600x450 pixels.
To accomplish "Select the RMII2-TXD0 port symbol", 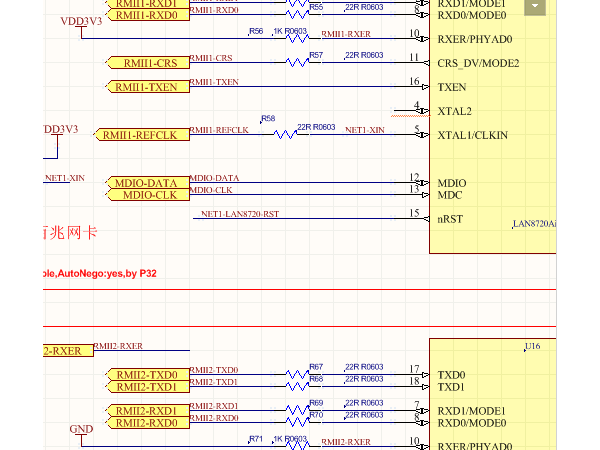I will 146,375.
